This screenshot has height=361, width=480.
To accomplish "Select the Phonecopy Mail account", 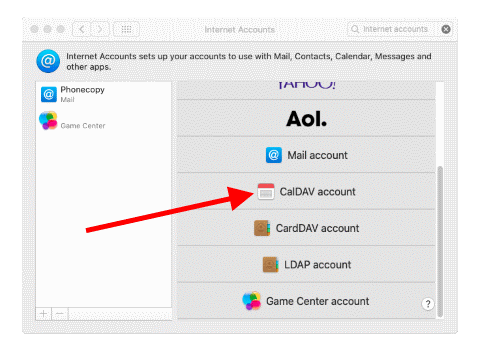I will pos(104,94).
